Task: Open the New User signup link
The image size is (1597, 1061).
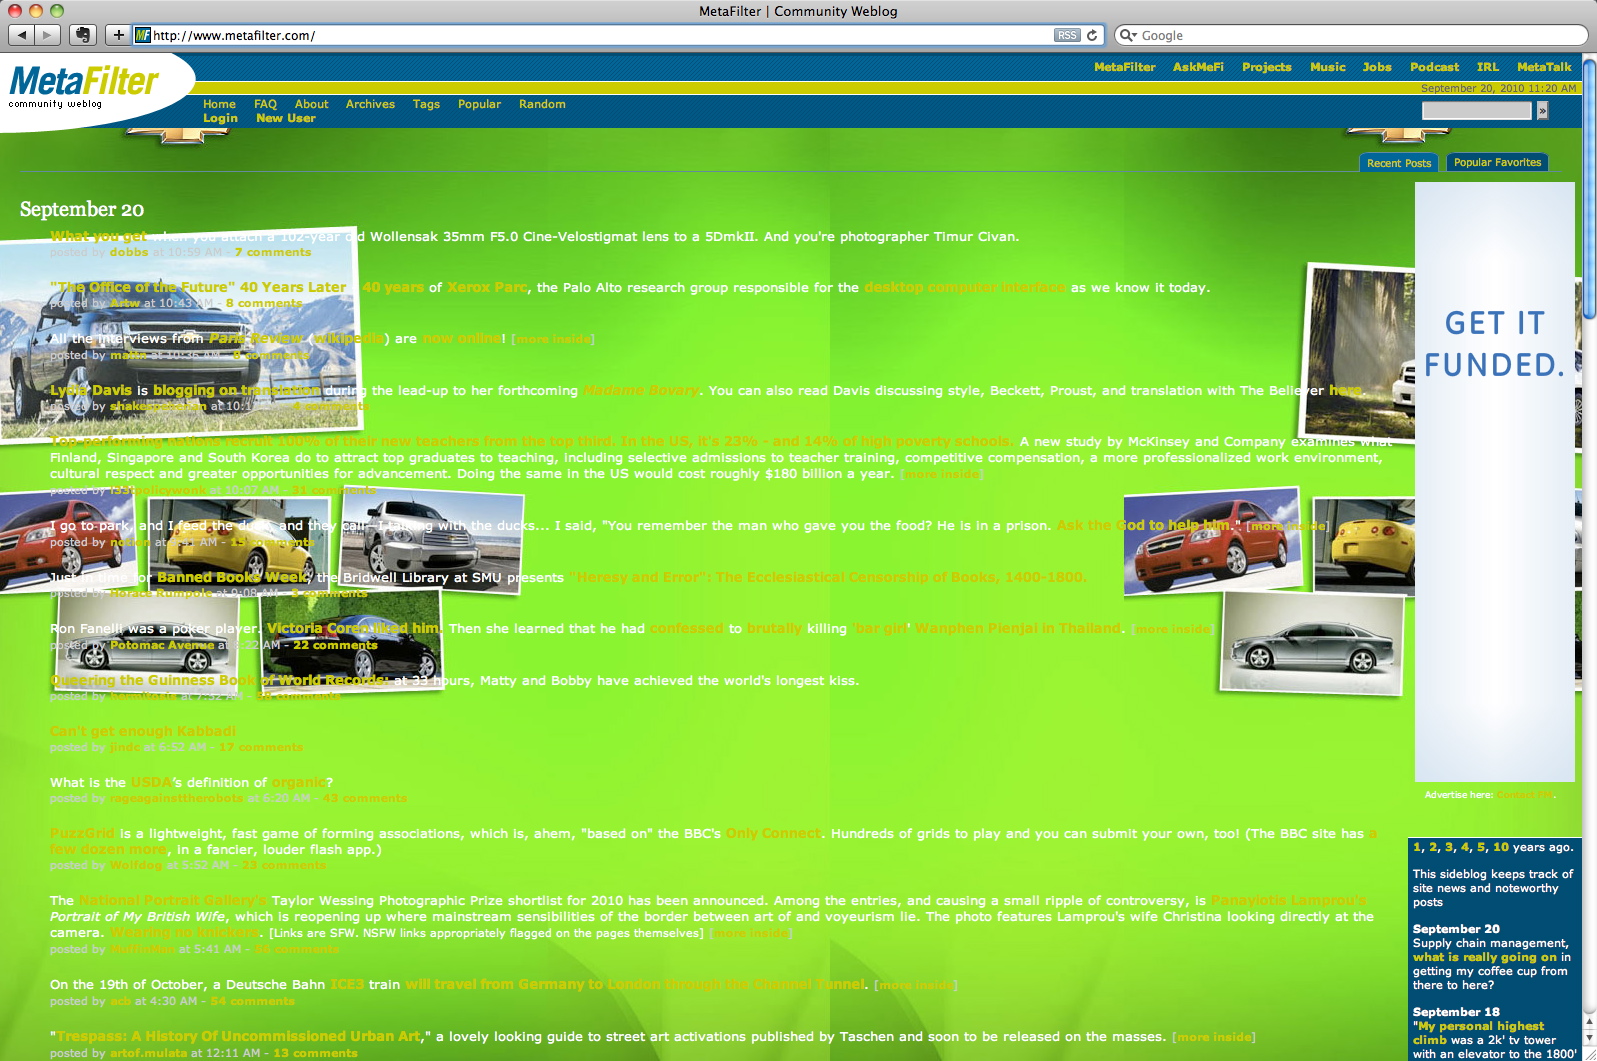Action: (x=286, y=118)
